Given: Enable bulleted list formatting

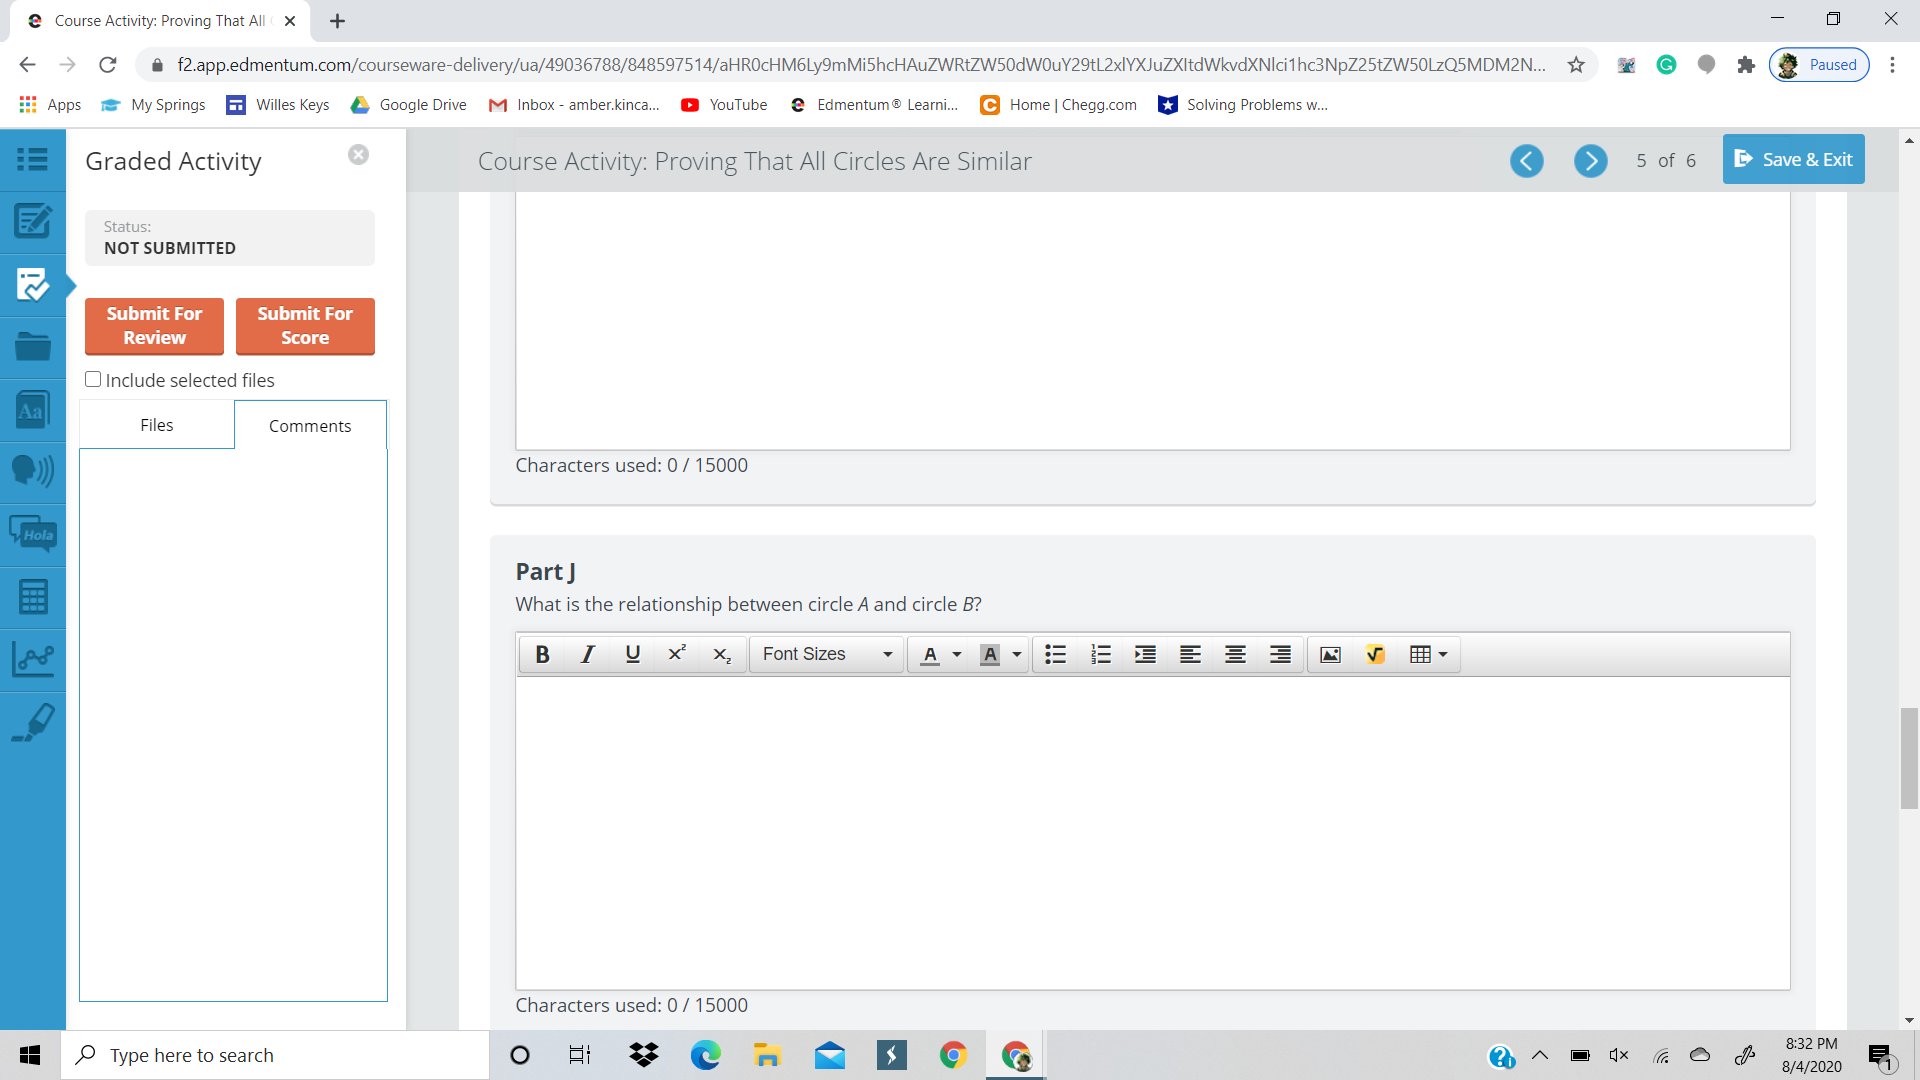Looking at the screenshot, I should click(x=1055, y=654).
